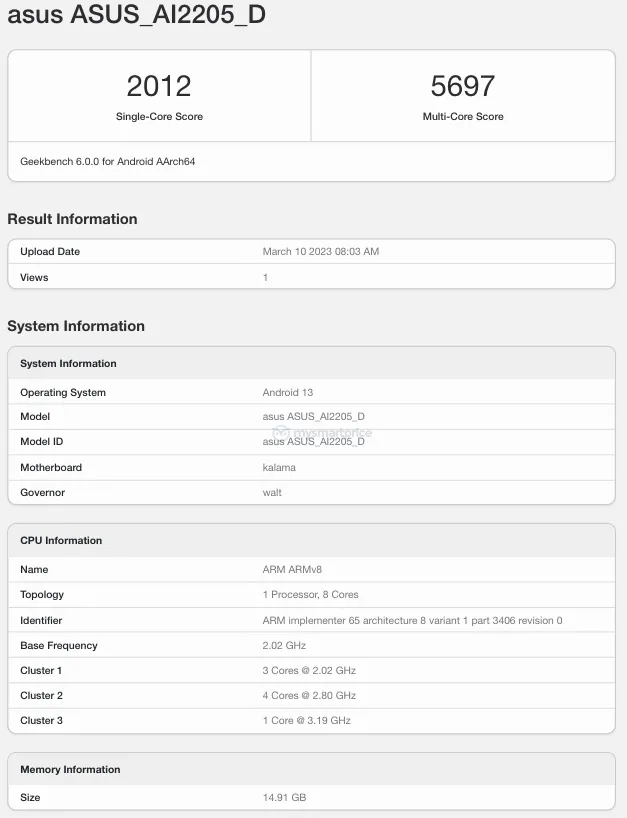627x818 pixels.
Task: Click the Governor value walt
Action: (272, 492)
